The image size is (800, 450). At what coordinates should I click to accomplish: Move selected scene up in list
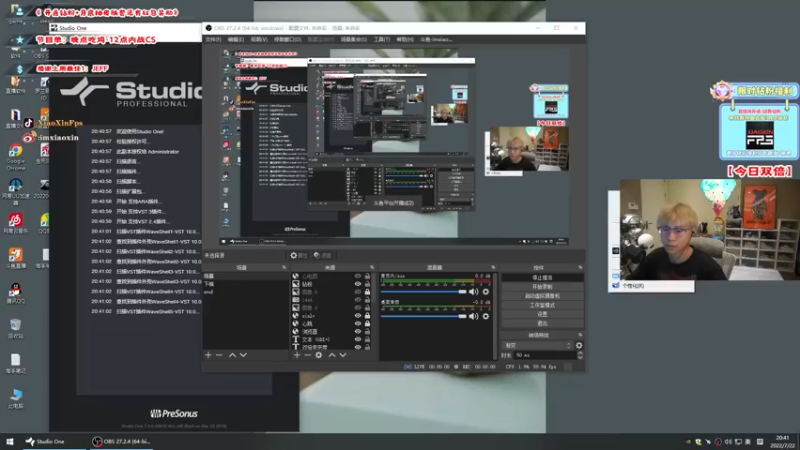pos(232,355)
